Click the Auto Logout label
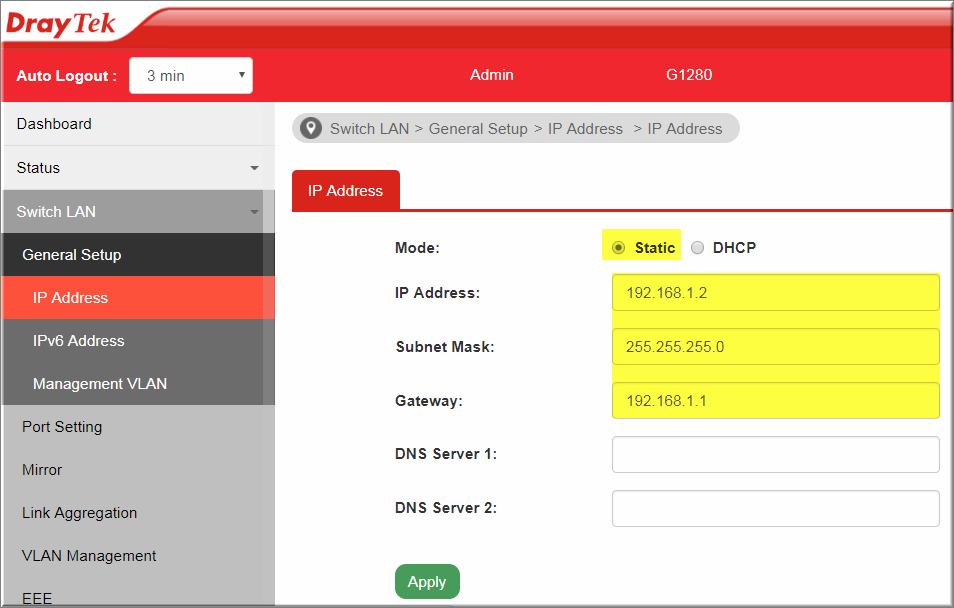 (x=66, y=76)
